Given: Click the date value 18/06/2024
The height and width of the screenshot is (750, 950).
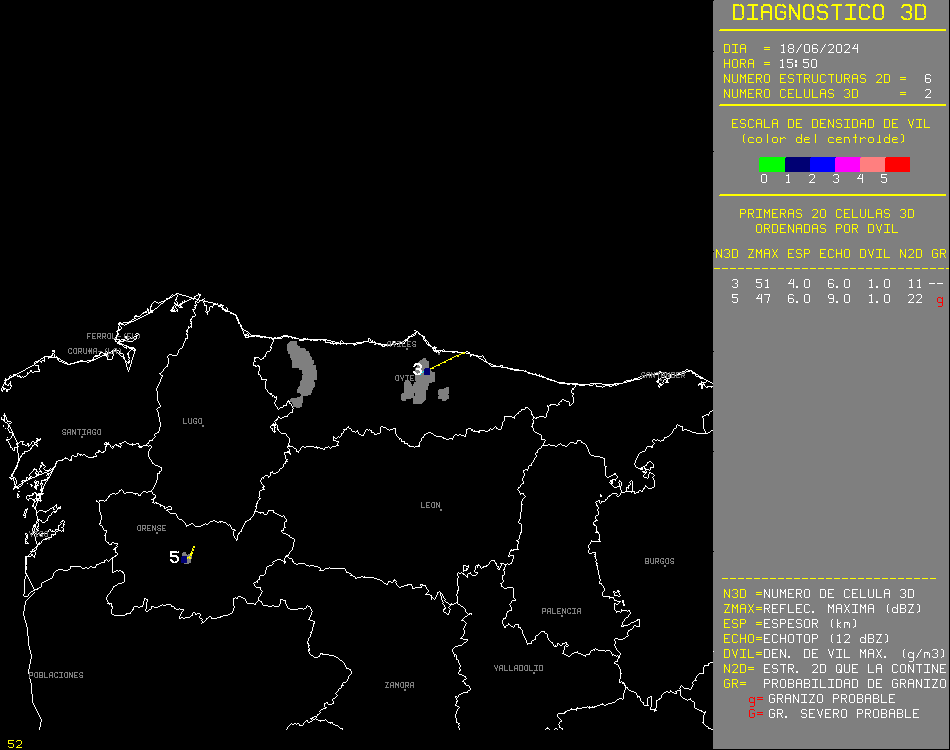Looking at the screenshot, I should coord(818,49).
